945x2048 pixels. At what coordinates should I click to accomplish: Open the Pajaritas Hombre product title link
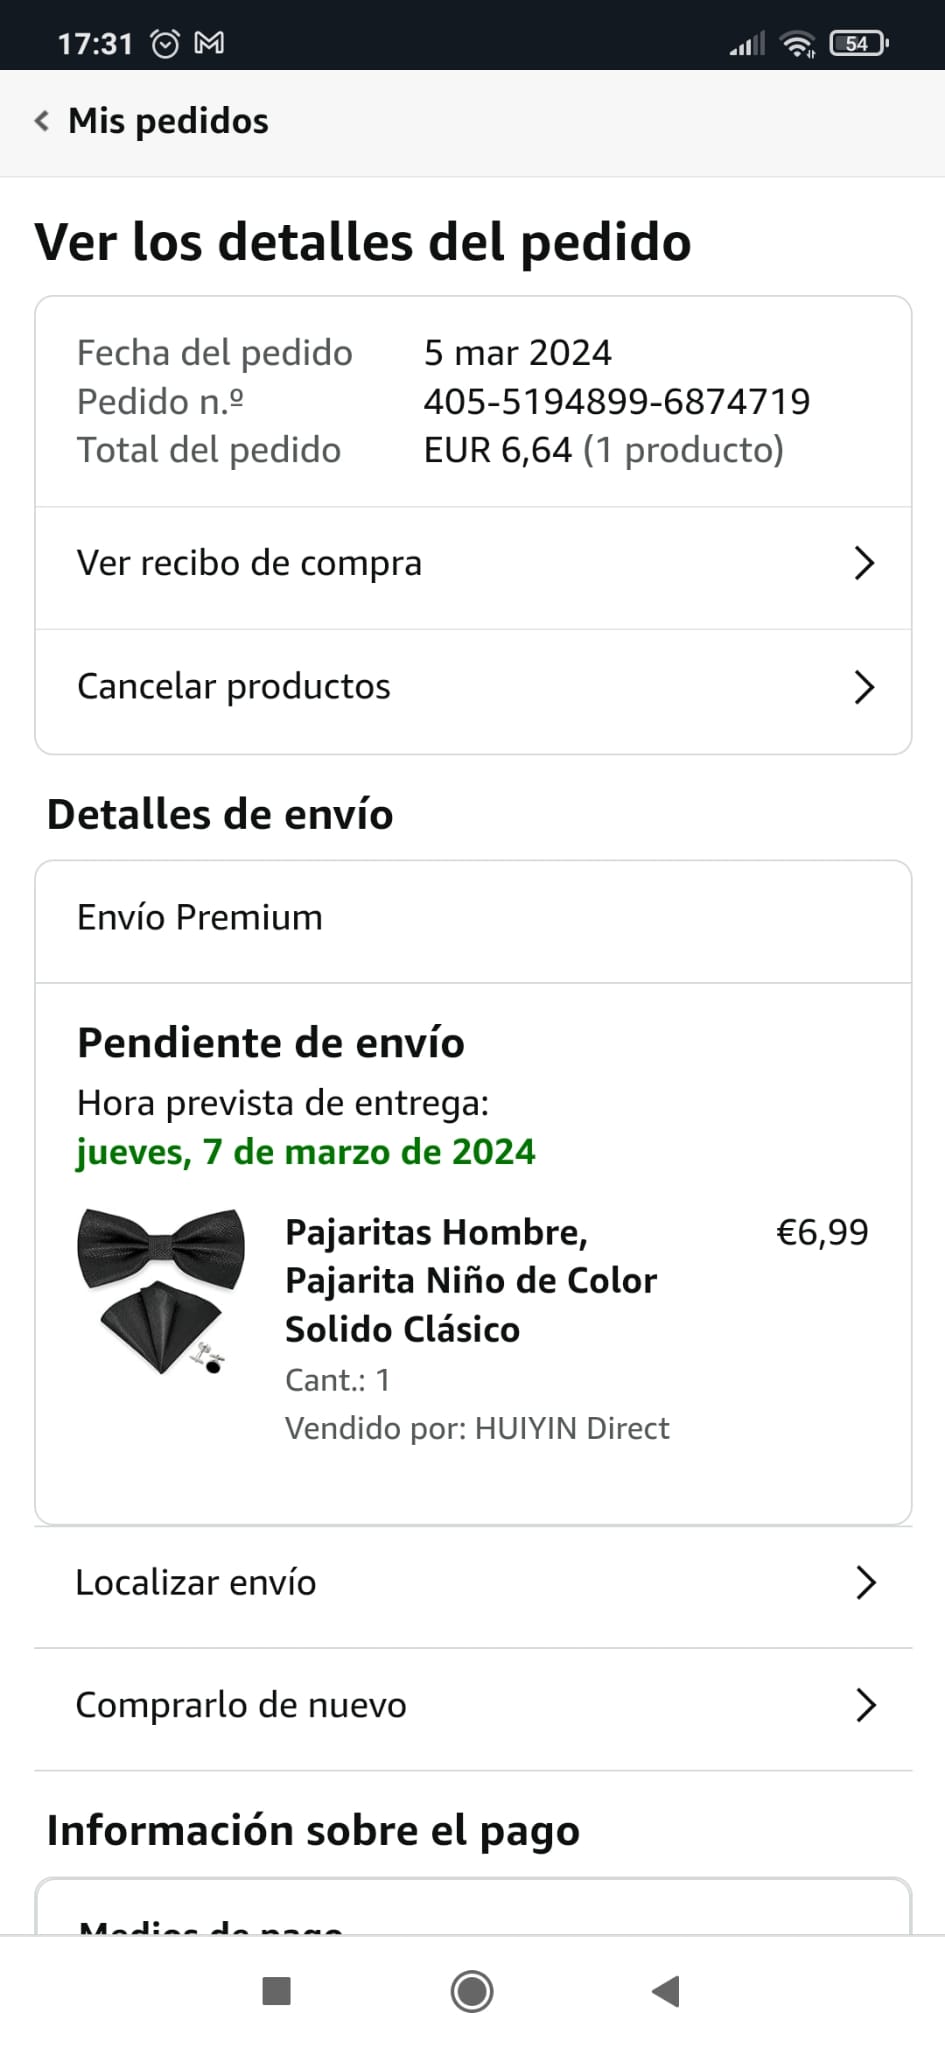pyautogui.click(x=470, y=1280)
